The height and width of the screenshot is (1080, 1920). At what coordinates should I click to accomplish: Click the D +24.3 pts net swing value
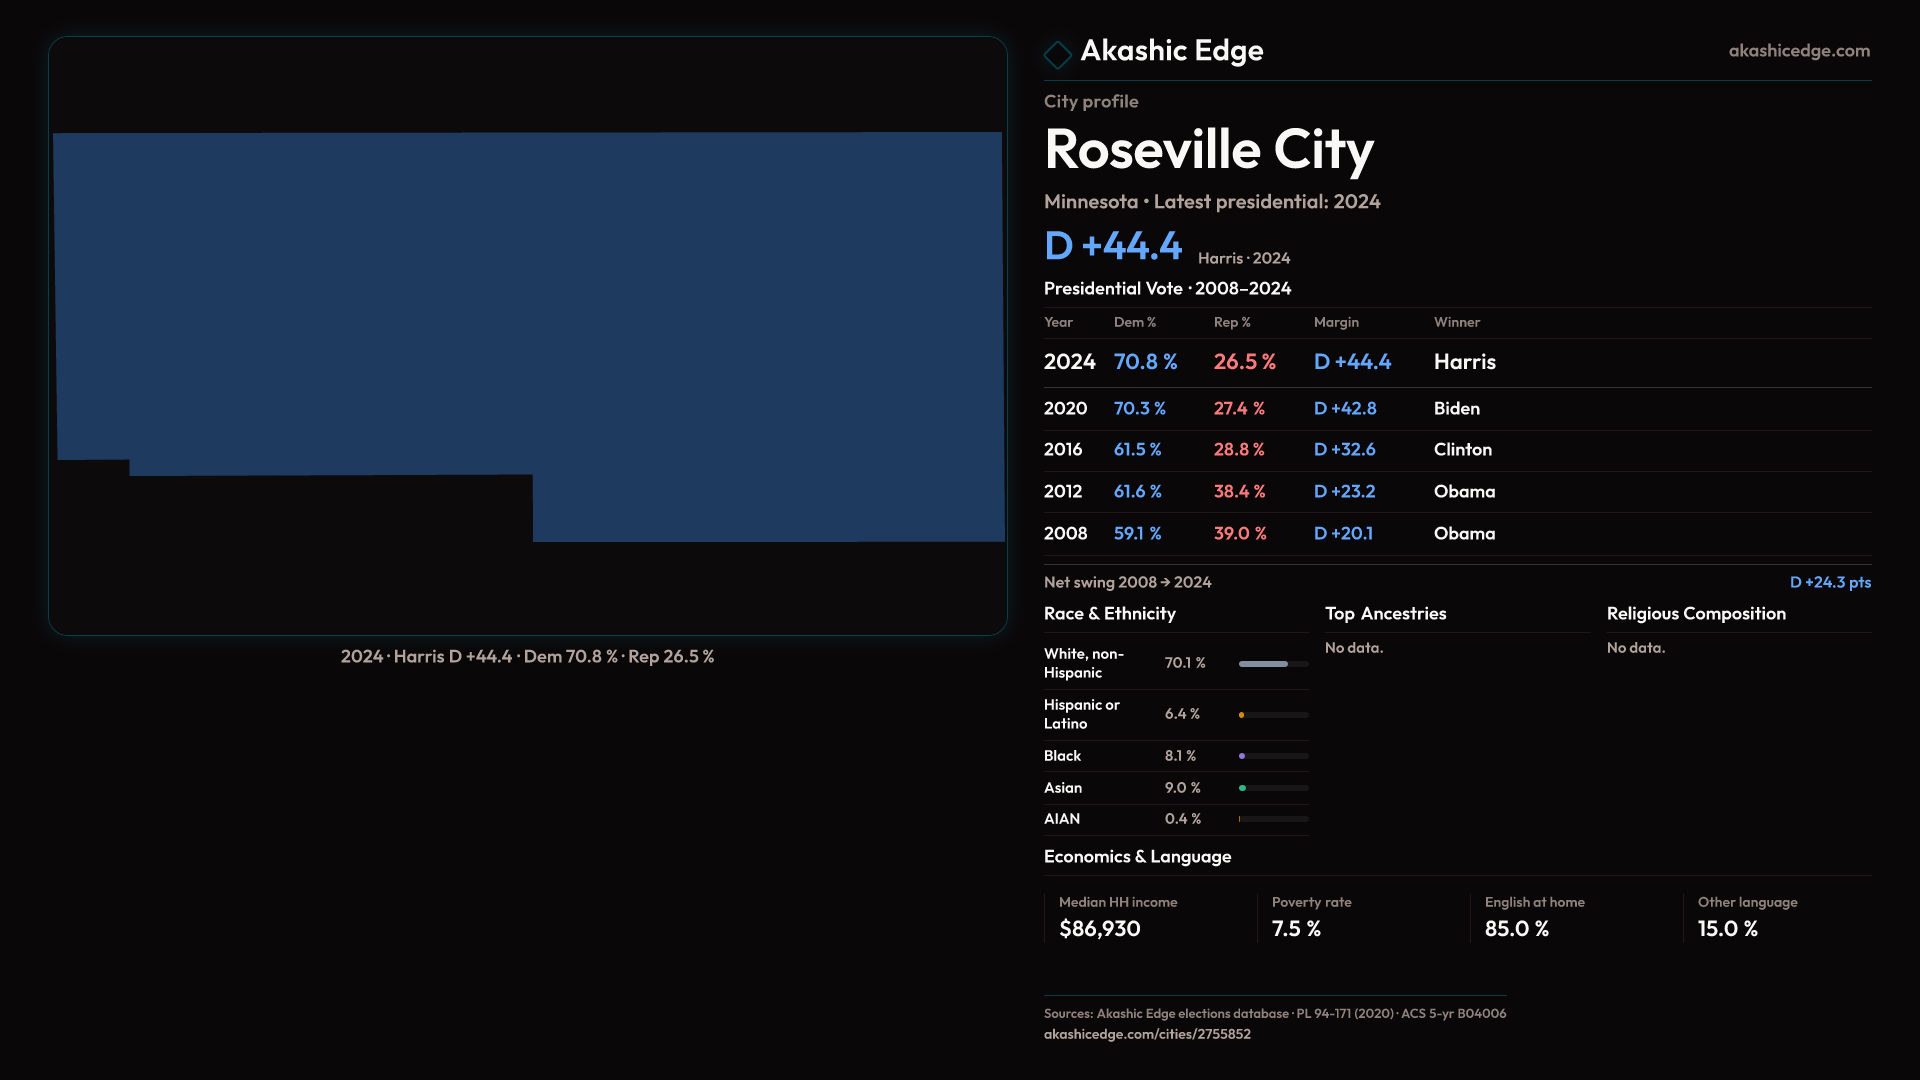[x=1829, y=583]
